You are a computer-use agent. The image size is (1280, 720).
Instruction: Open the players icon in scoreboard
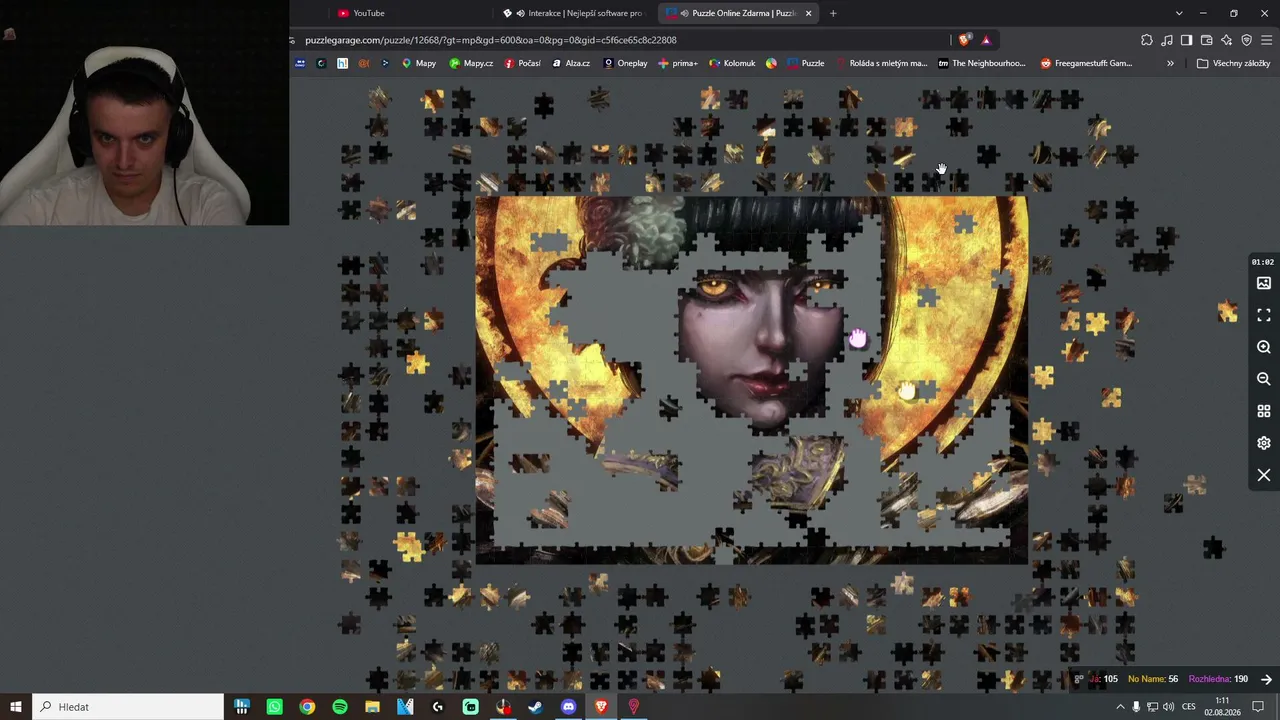pos(1079,679)
